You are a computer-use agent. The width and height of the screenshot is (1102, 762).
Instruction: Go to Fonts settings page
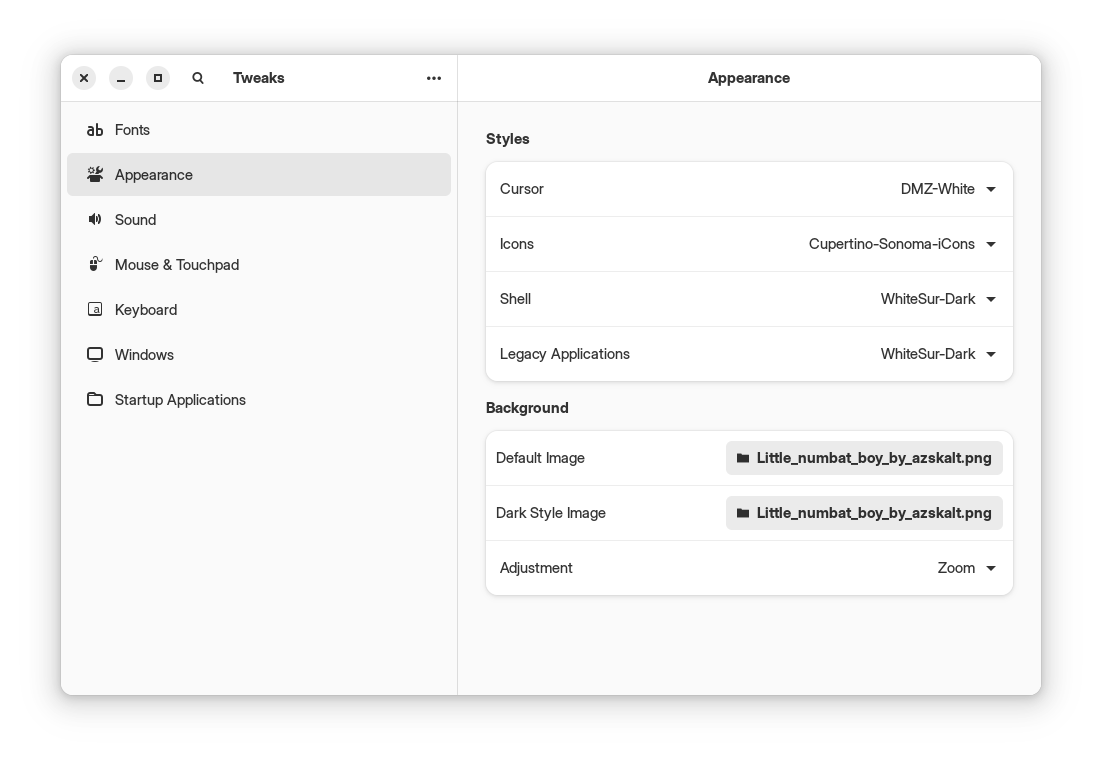[x=259, y=130]
